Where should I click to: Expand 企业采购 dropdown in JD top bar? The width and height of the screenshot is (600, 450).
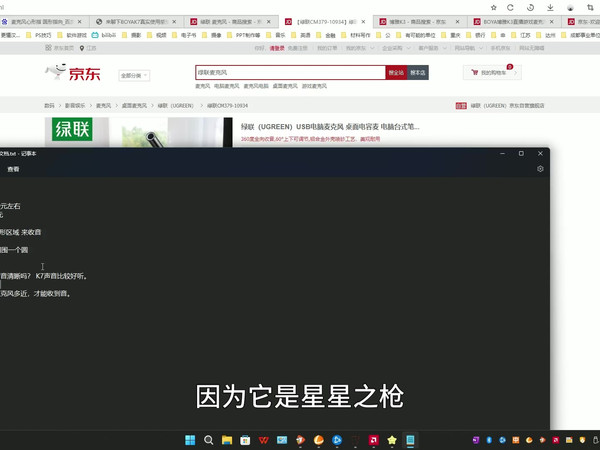(396, 48)
